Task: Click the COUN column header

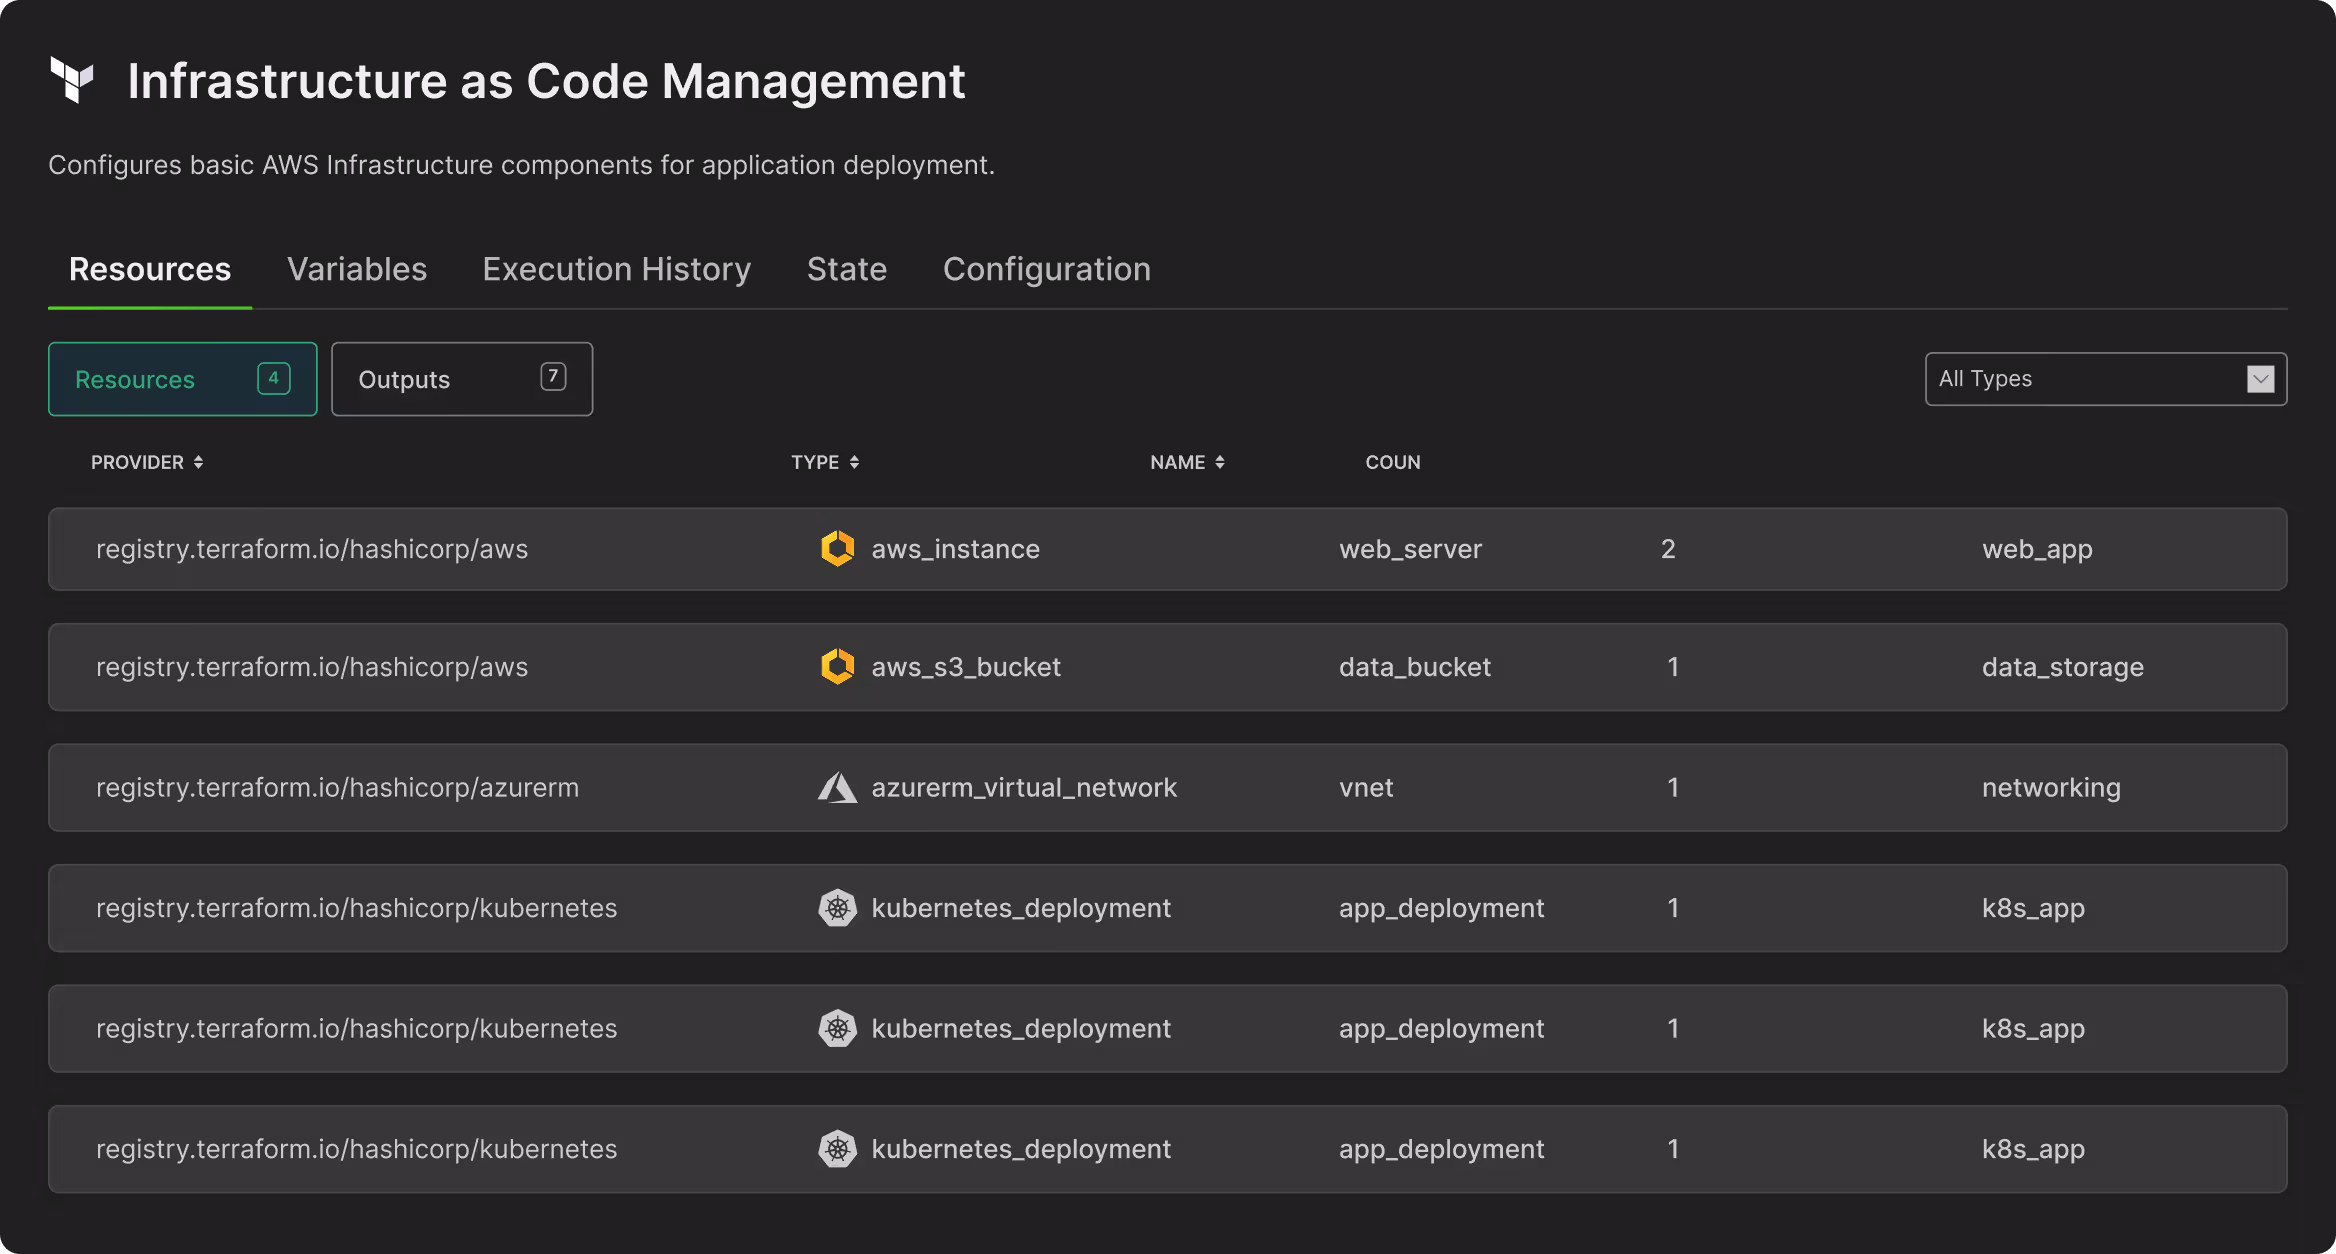Action: pos(1393,462)
